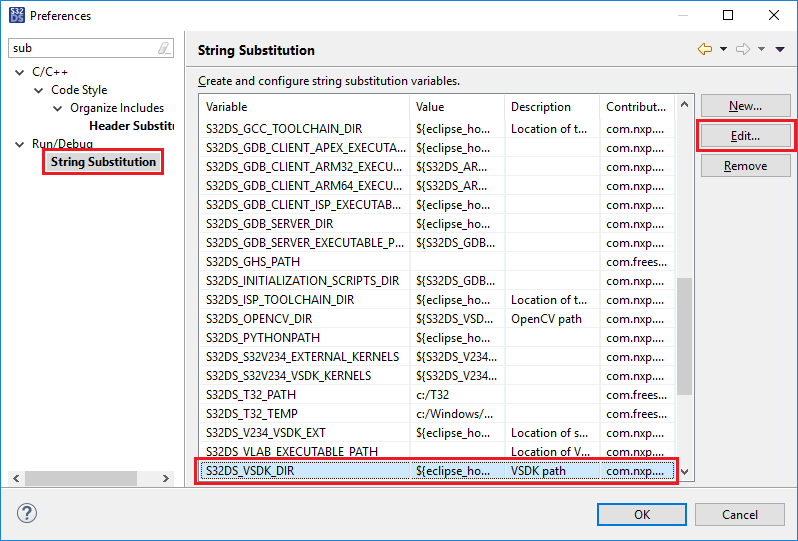Click the S32DS icon in title bar

[16, 15]
